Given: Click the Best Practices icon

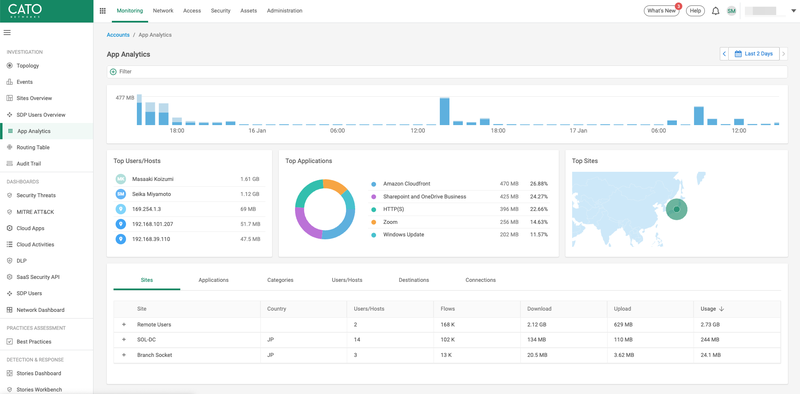Looking at the screenshot, I should tap(10, 341).
